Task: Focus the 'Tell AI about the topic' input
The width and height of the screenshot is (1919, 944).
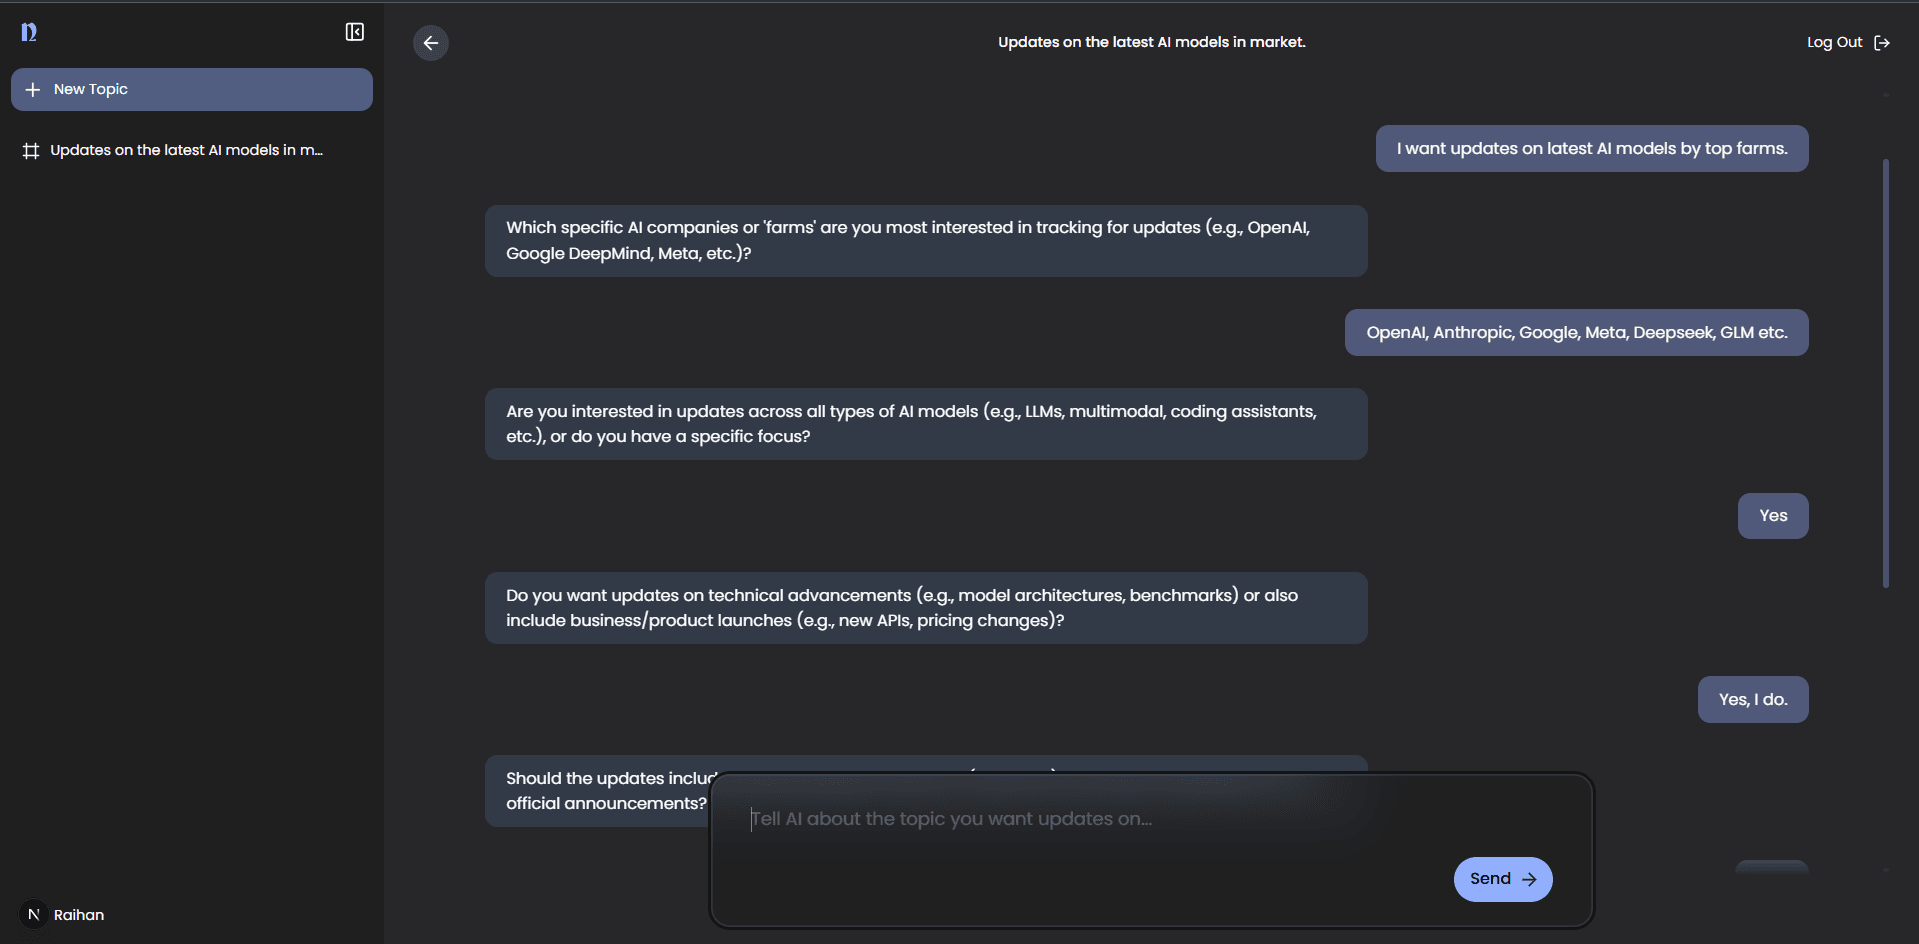Action: (x=1100, y=819)
